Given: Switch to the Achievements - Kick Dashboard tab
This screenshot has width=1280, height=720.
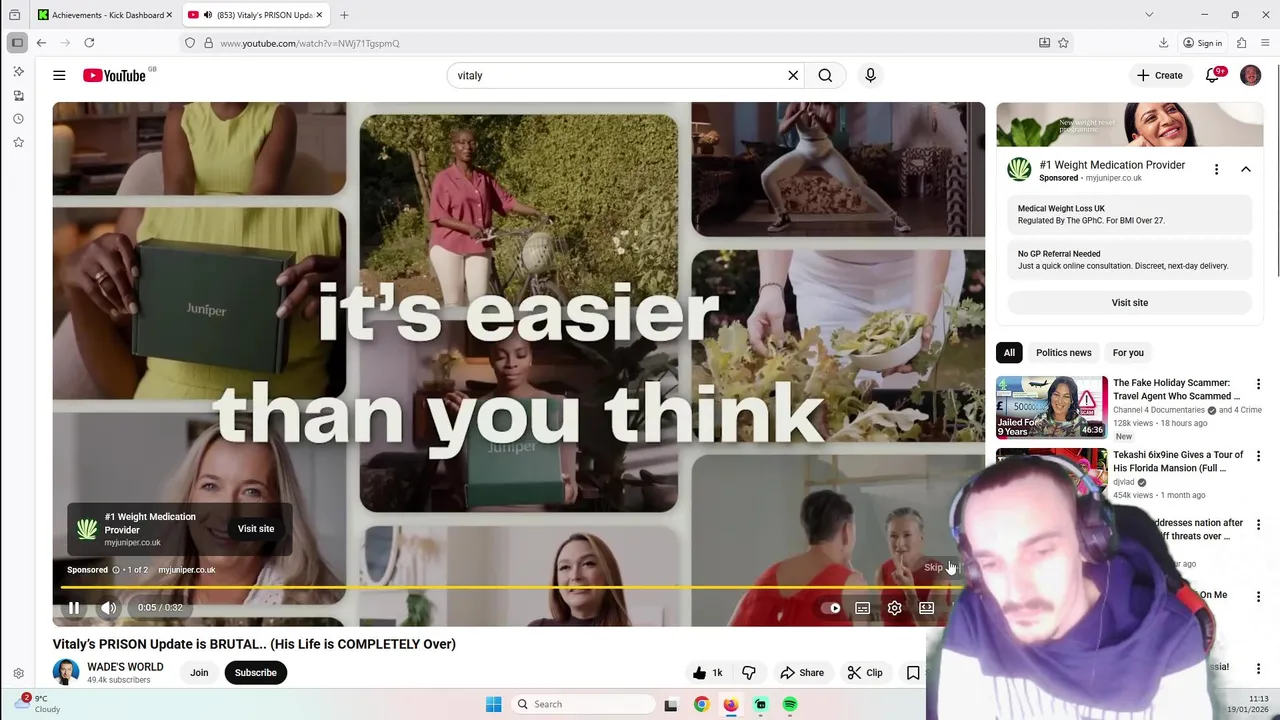Looking at the screenshot, I should tap(104, 15).
